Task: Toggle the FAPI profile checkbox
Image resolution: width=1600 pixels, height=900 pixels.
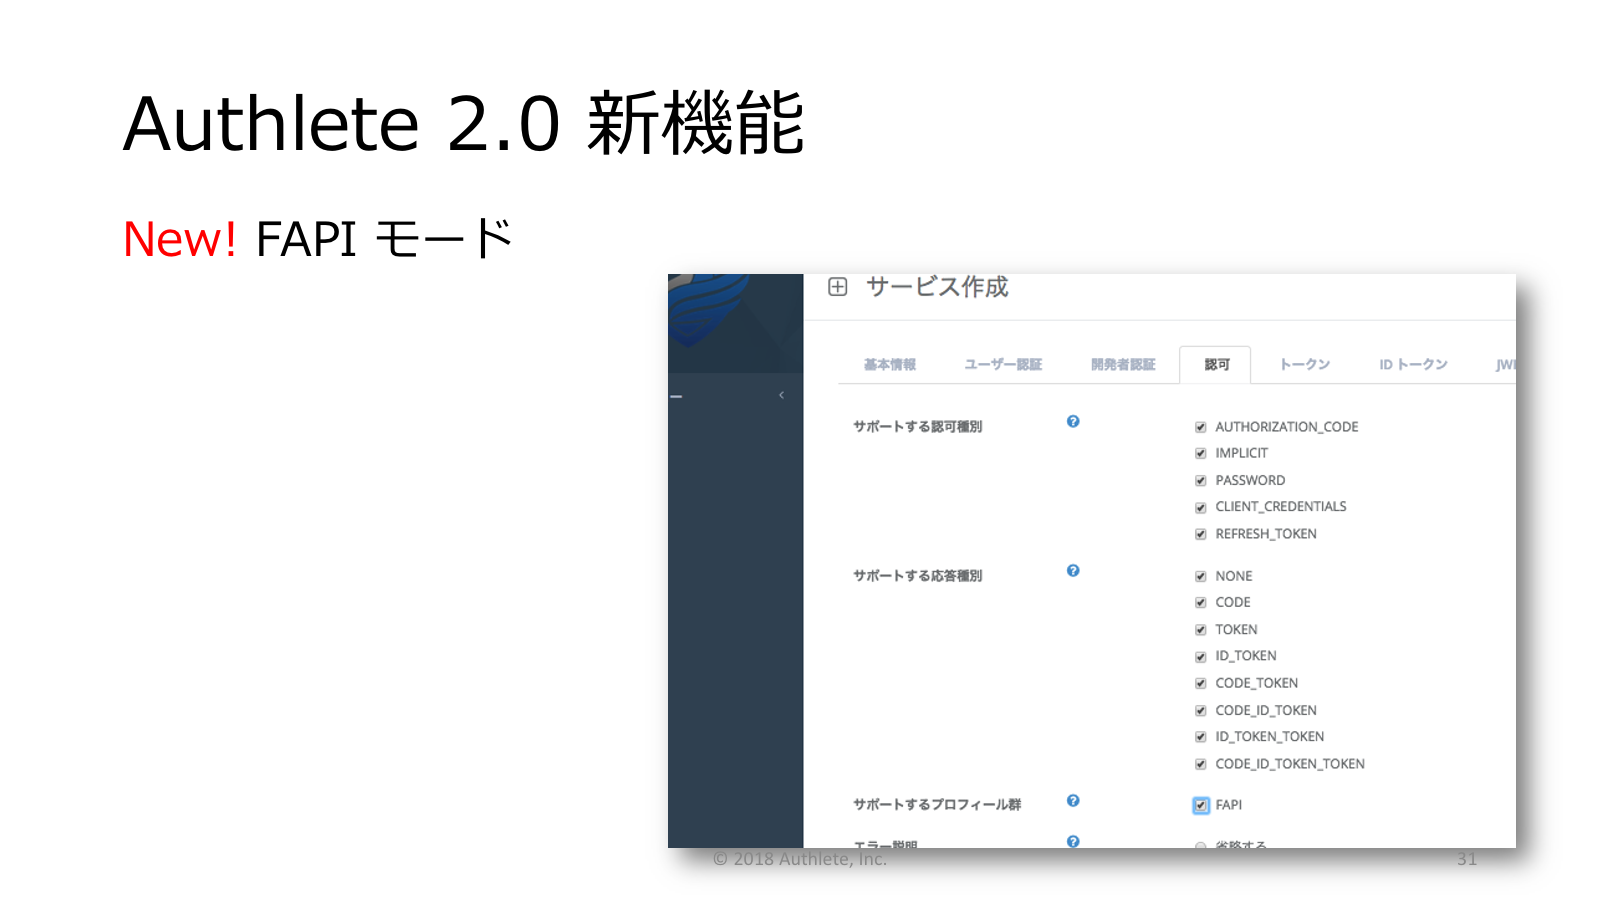Action: coord(1201,805)
